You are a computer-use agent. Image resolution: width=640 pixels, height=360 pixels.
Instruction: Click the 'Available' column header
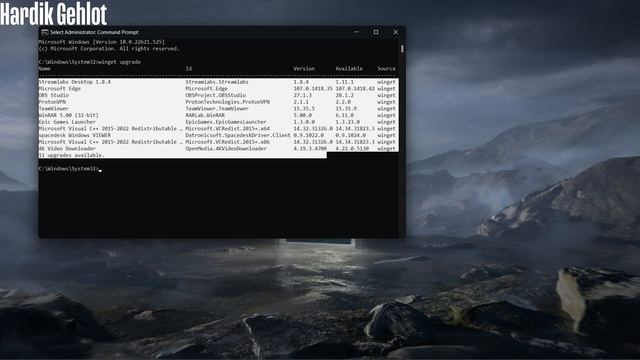[349, 69]
